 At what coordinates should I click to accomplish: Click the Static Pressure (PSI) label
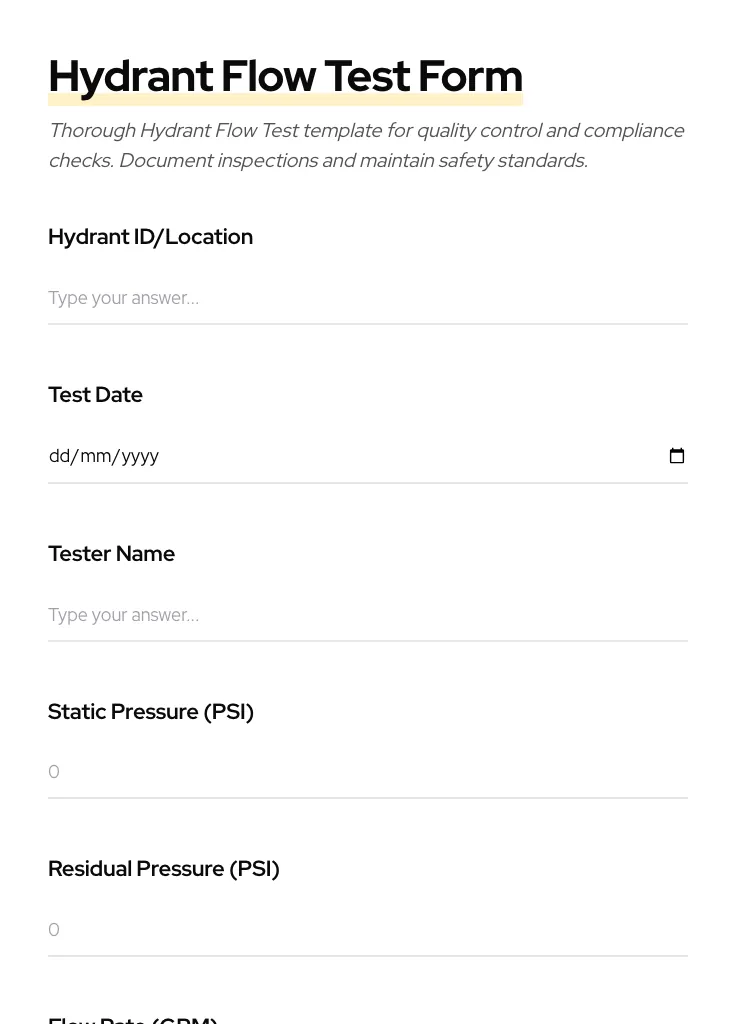(x=151, y=711)
